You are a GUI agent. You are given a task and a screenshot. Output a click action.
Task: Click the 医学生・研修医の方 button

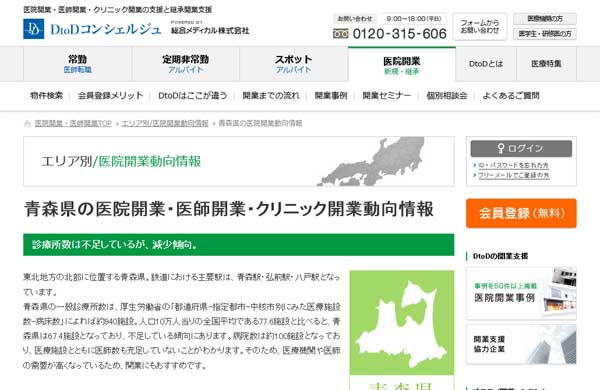tap(545, 34)
